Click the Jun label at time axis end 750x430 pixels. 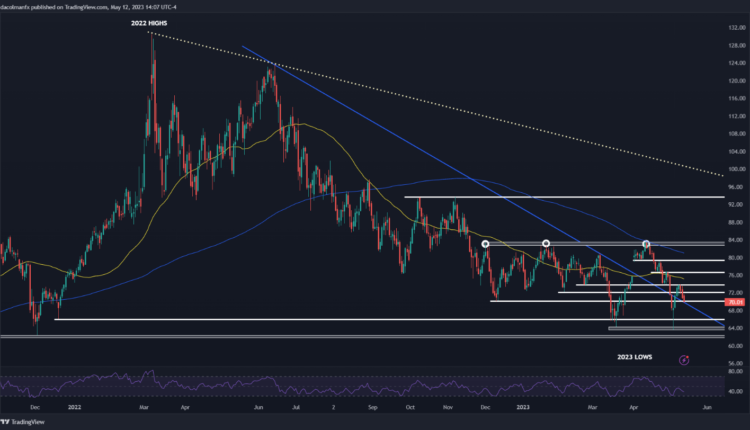[x=707, y=408]
